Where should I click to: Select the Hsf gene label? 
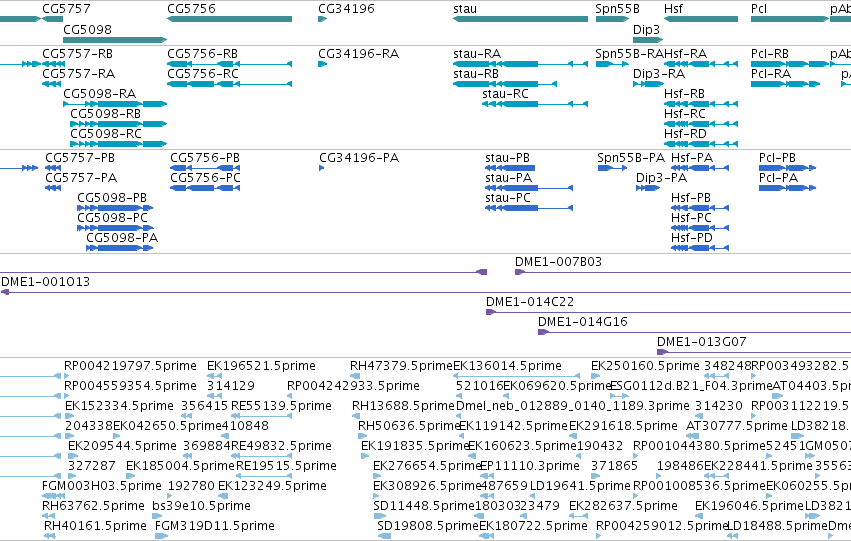click(x=673, y=9)
